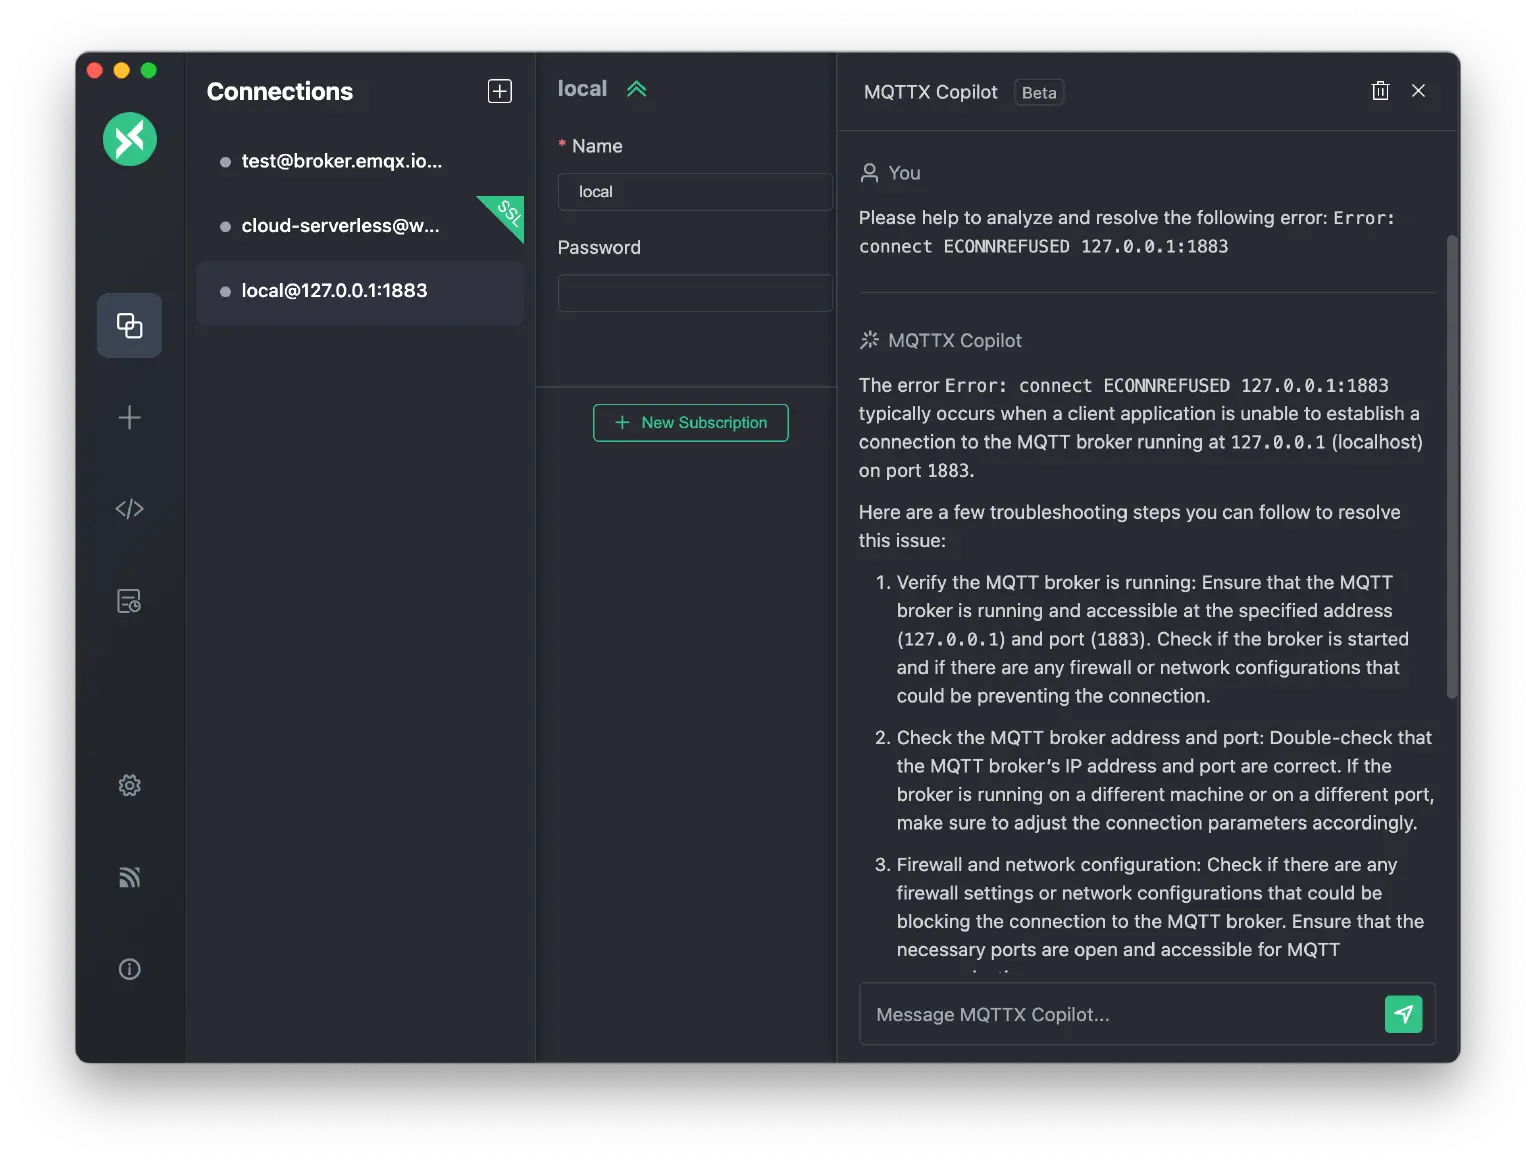Open the Log page icon
This screenshot has height=1163, width=1536.
tap(130, 601)
